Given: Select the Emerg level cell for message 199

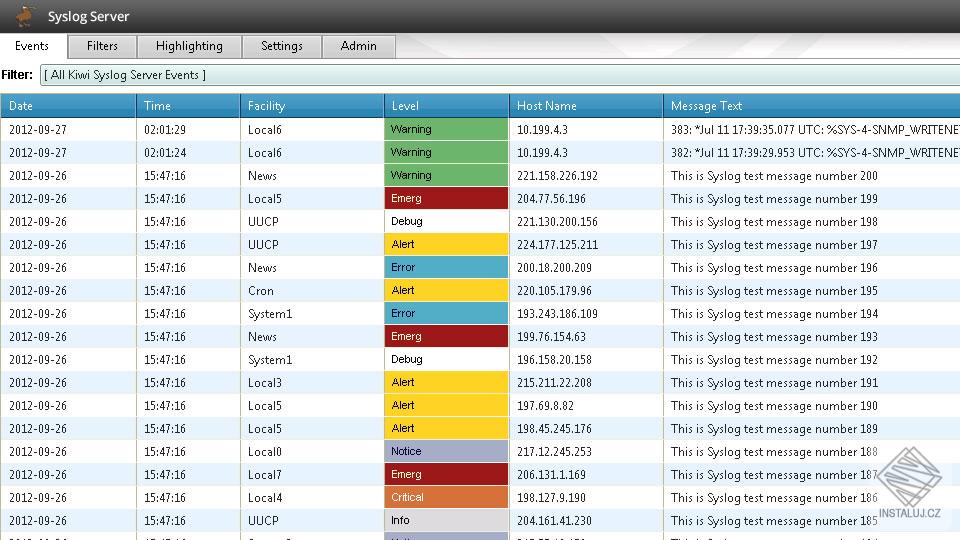Looking at the screenshot, I should pos(446,198).
